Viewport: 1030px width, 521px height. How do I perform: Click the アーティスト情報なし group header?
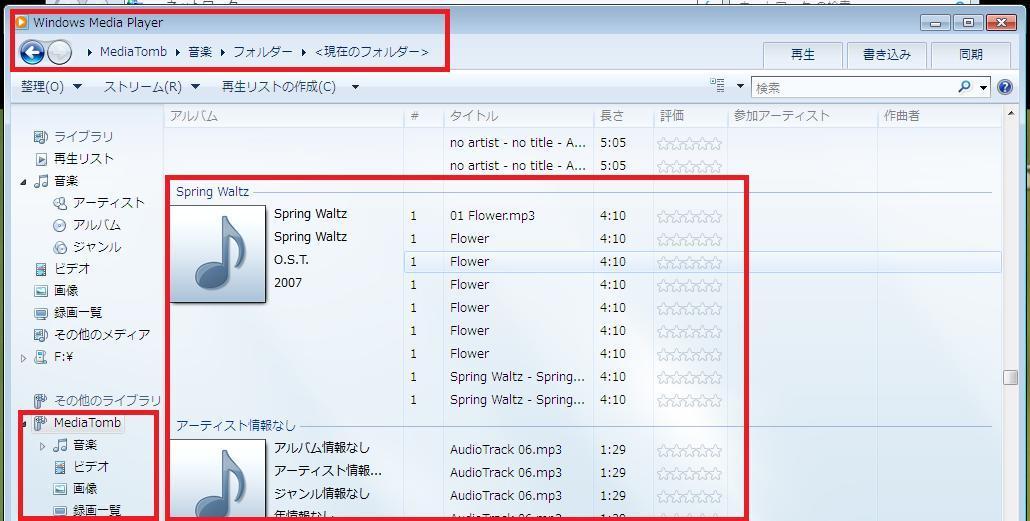[236, 426]
